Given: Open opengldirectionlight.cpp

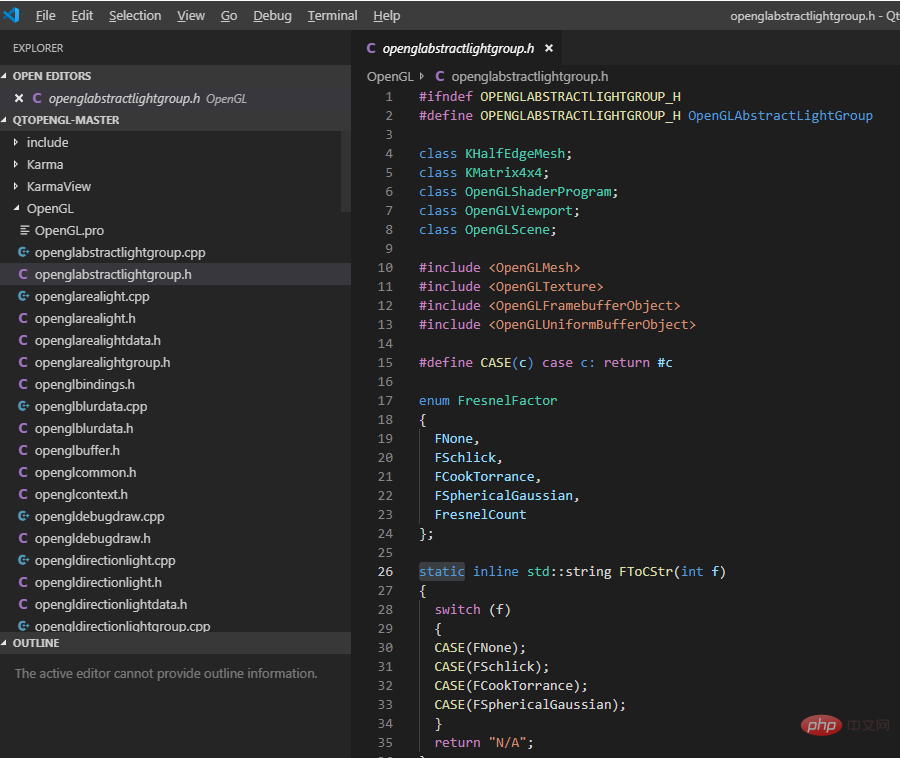Looking at the screenshot, I should (105, 560).
